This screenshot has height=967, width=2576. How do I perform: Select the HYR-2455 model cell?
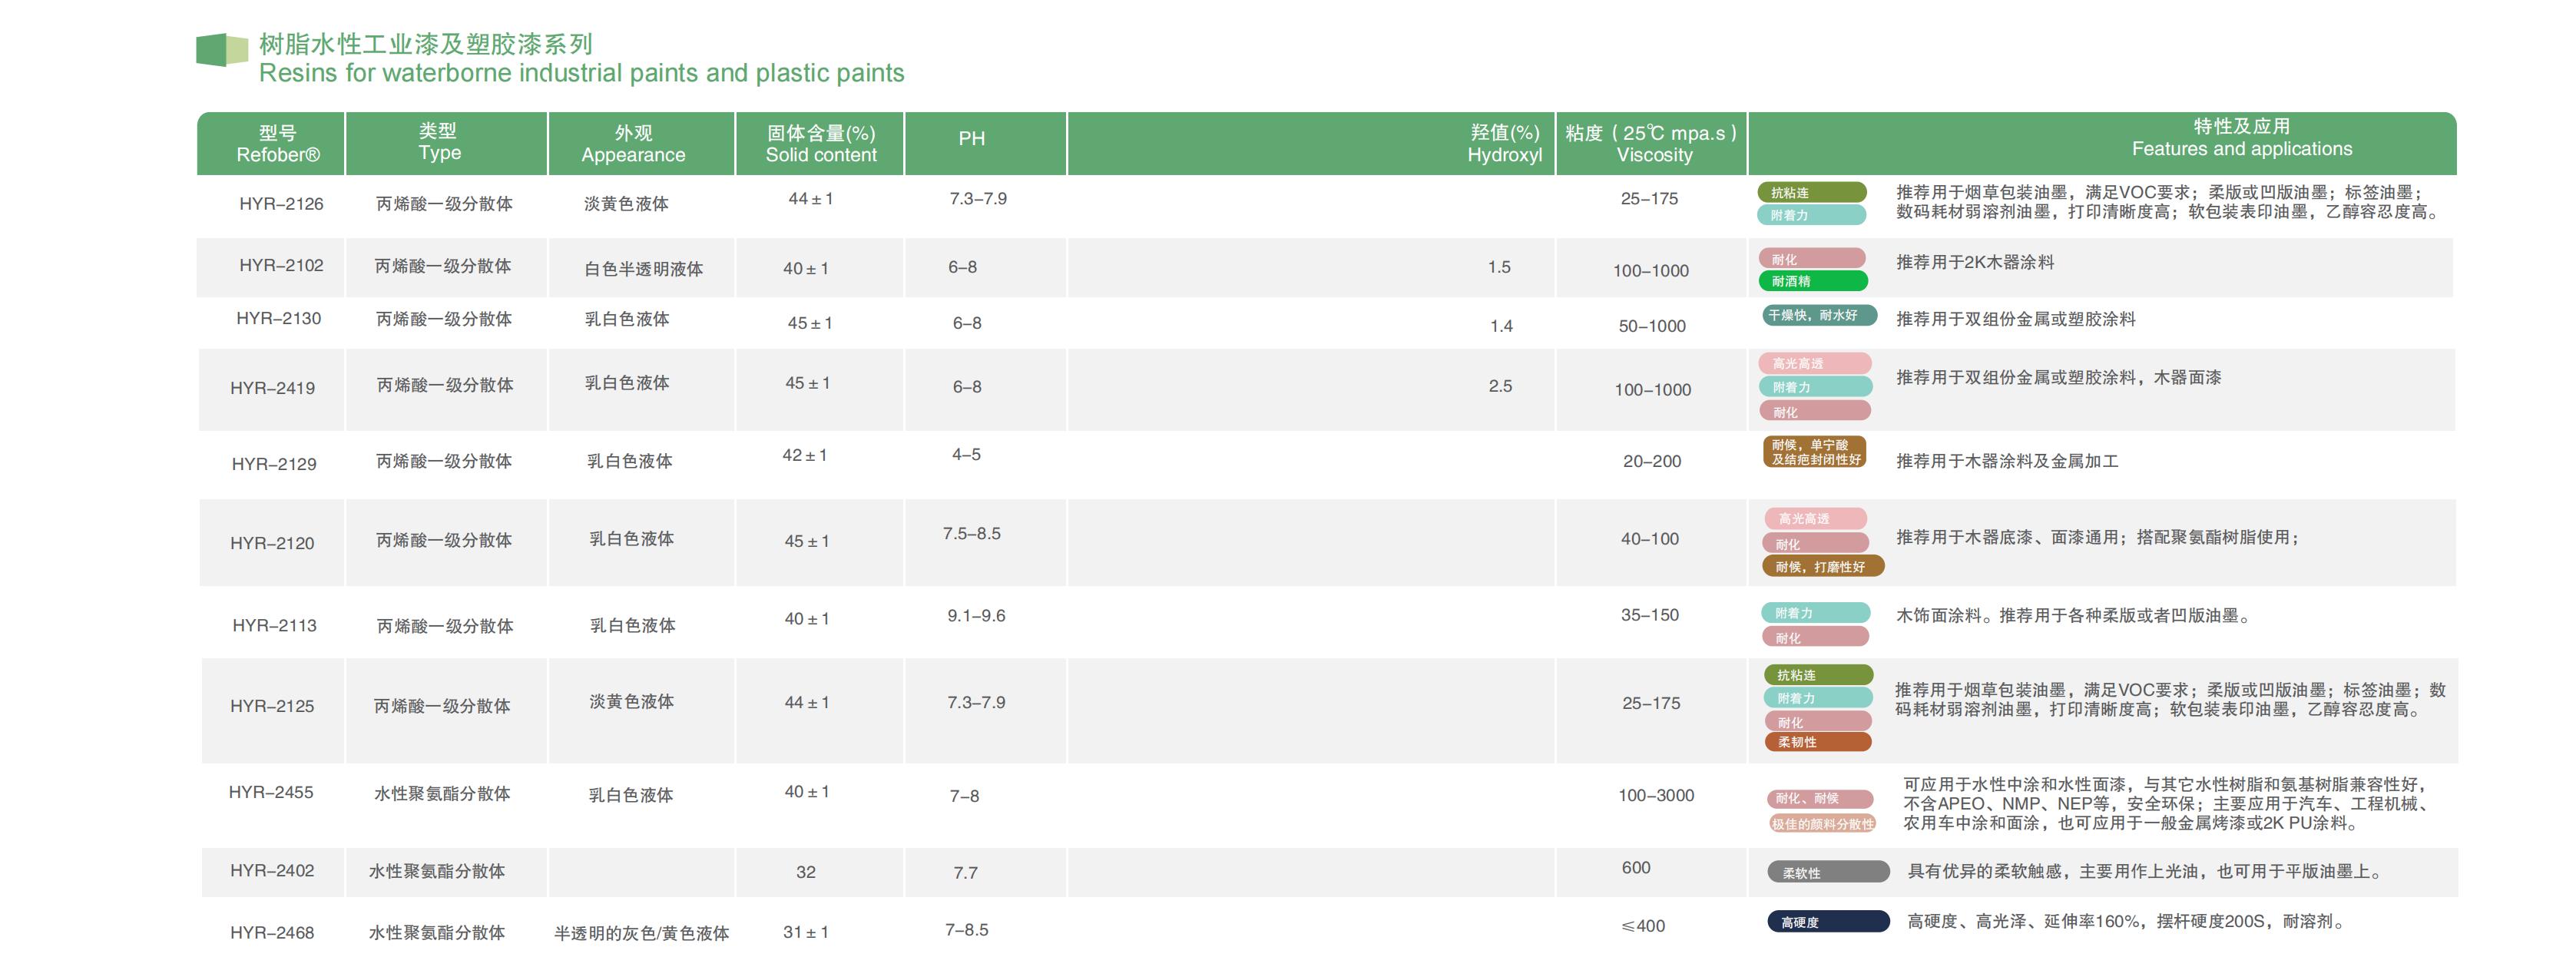[271, 793]
